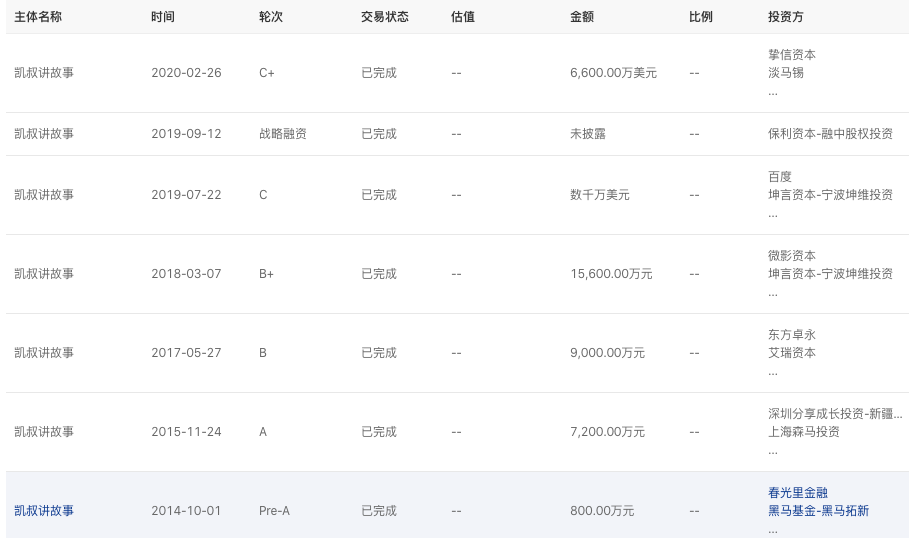Viewport: 909px width, 538px height.
Task: Click the 春光里金融 investor link
Action: [798, 493]
